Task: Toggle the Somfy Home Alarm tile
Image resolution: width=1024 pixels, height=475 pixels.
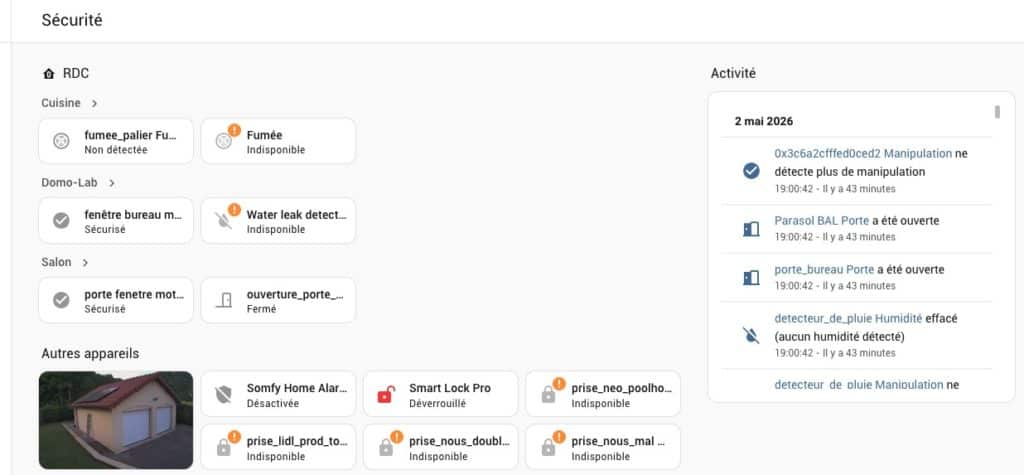Action: [x=278, y=394]
